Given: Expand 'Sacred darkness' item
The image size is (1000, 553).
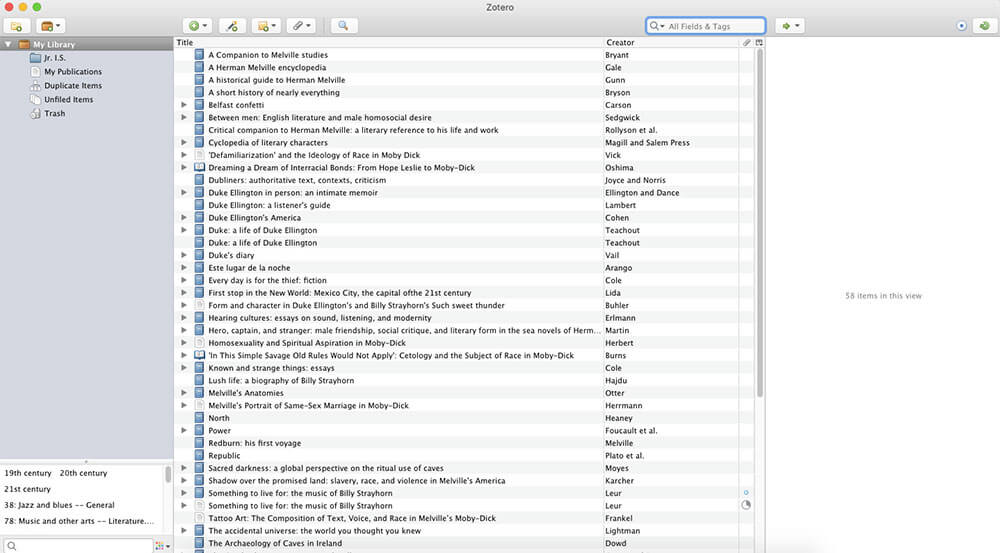Looking at the screenshot, I should point(184,468).
